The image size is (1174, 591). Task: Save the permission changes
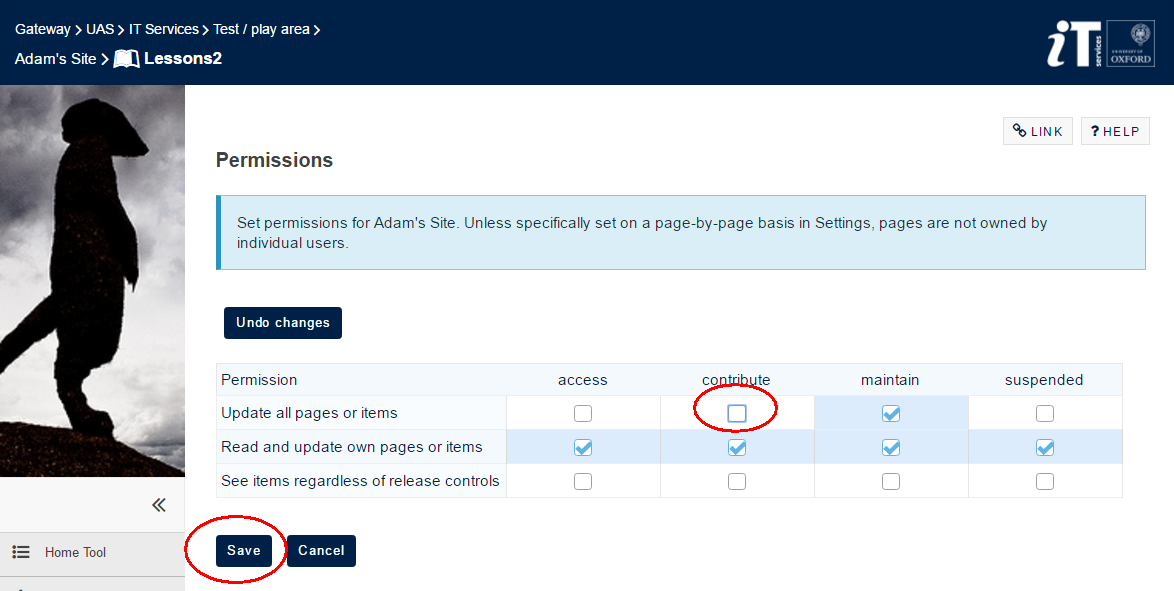coord(244,551)
